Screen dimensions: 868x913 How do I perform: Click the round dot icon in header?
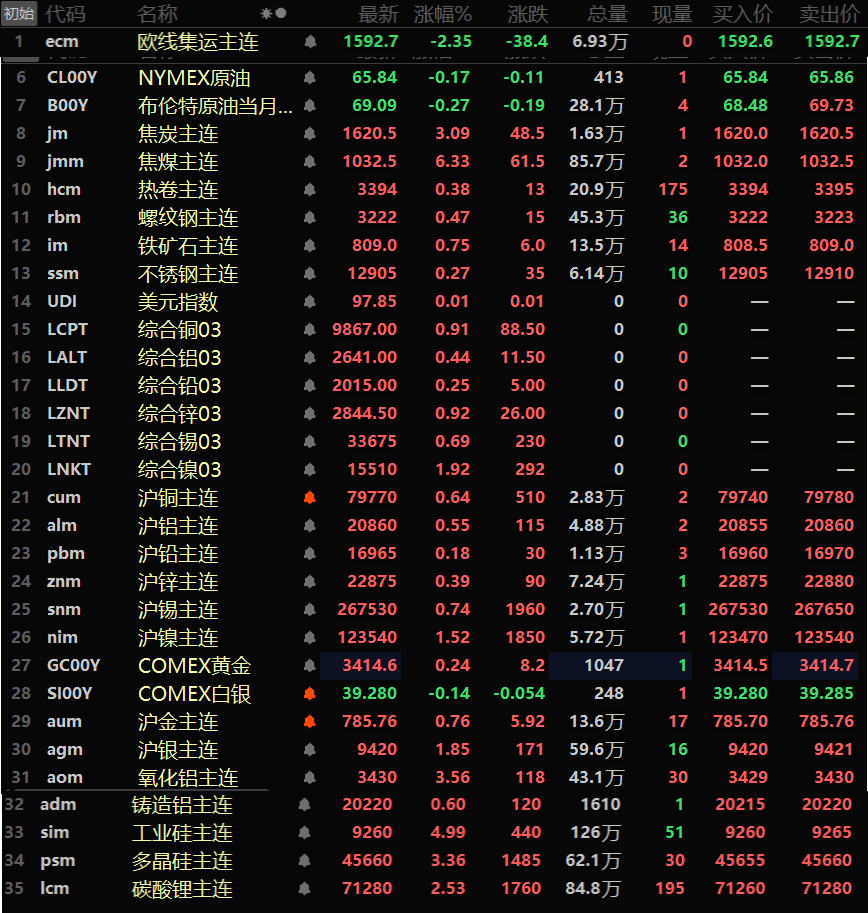coord(281,14)
